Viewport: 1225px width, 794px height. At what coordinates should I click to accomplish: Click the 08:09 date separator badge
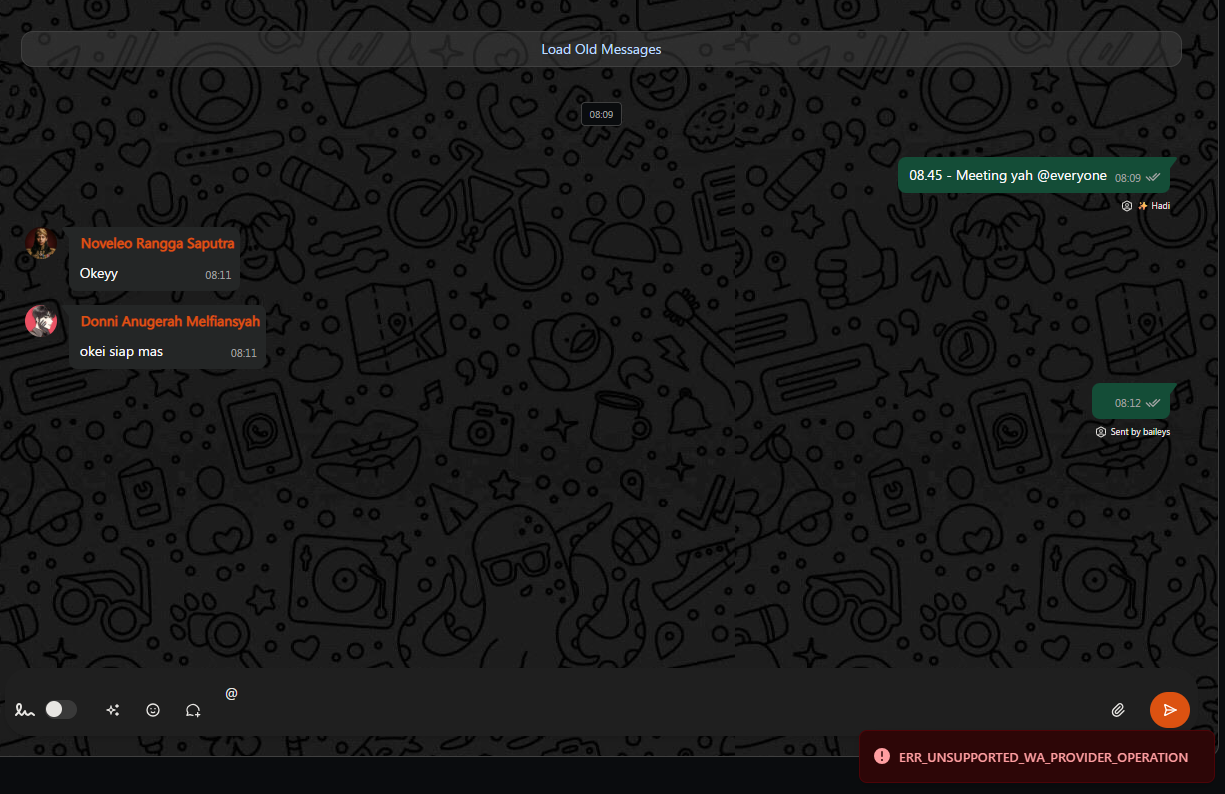(601, 114)
